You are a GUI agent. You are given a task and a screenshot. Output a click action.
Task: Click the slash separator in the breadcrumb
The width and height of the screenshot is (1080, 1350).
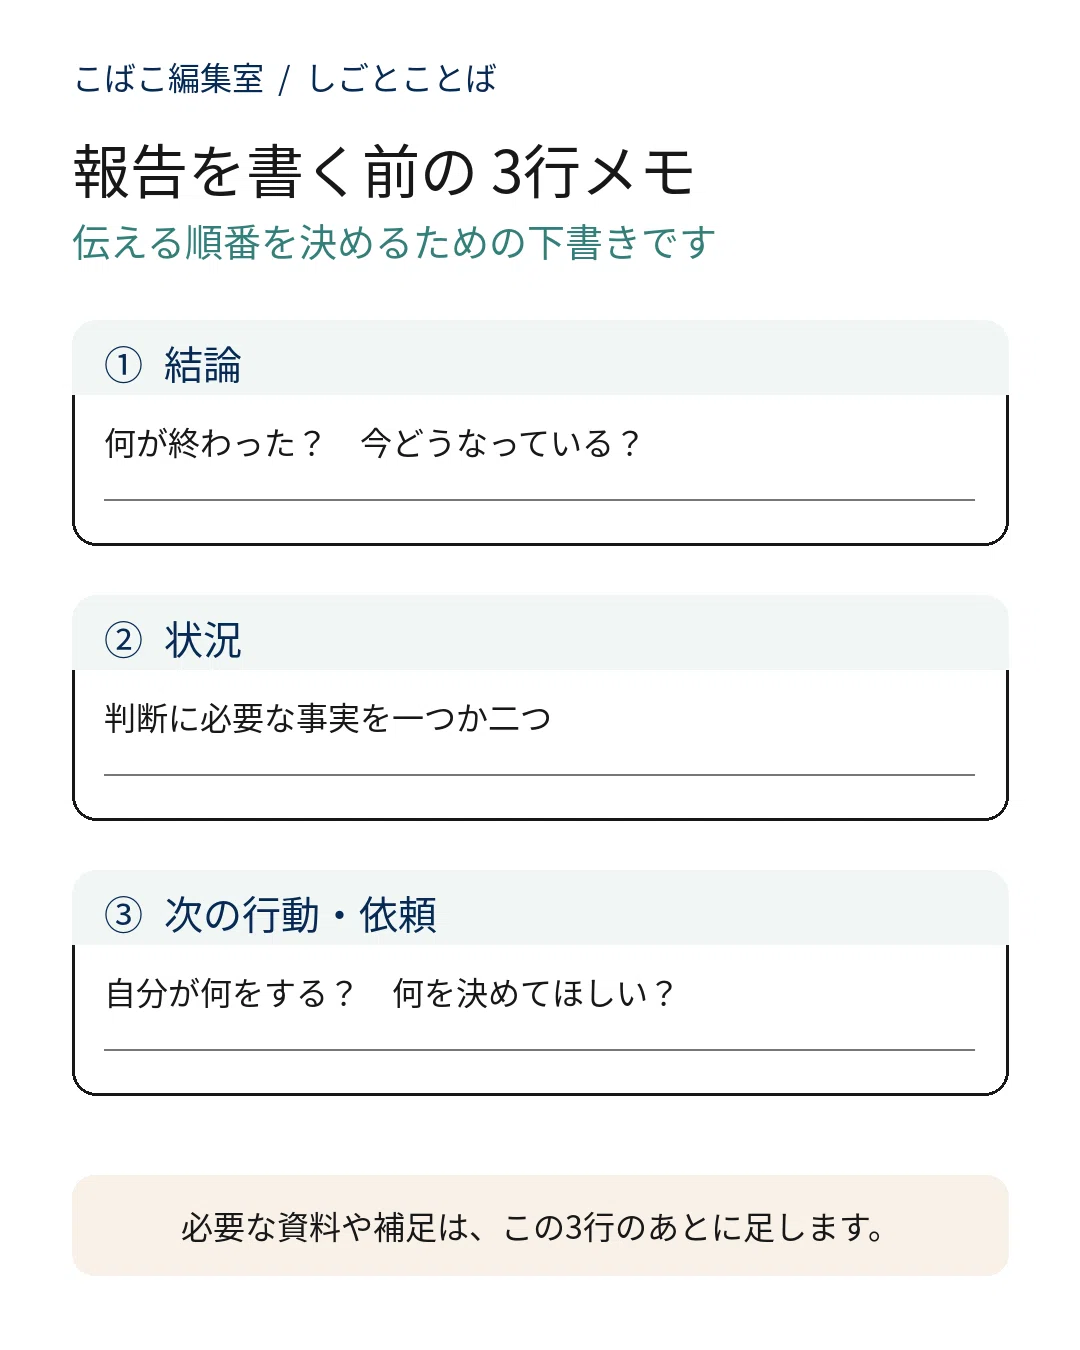click(x=285, y=79)
